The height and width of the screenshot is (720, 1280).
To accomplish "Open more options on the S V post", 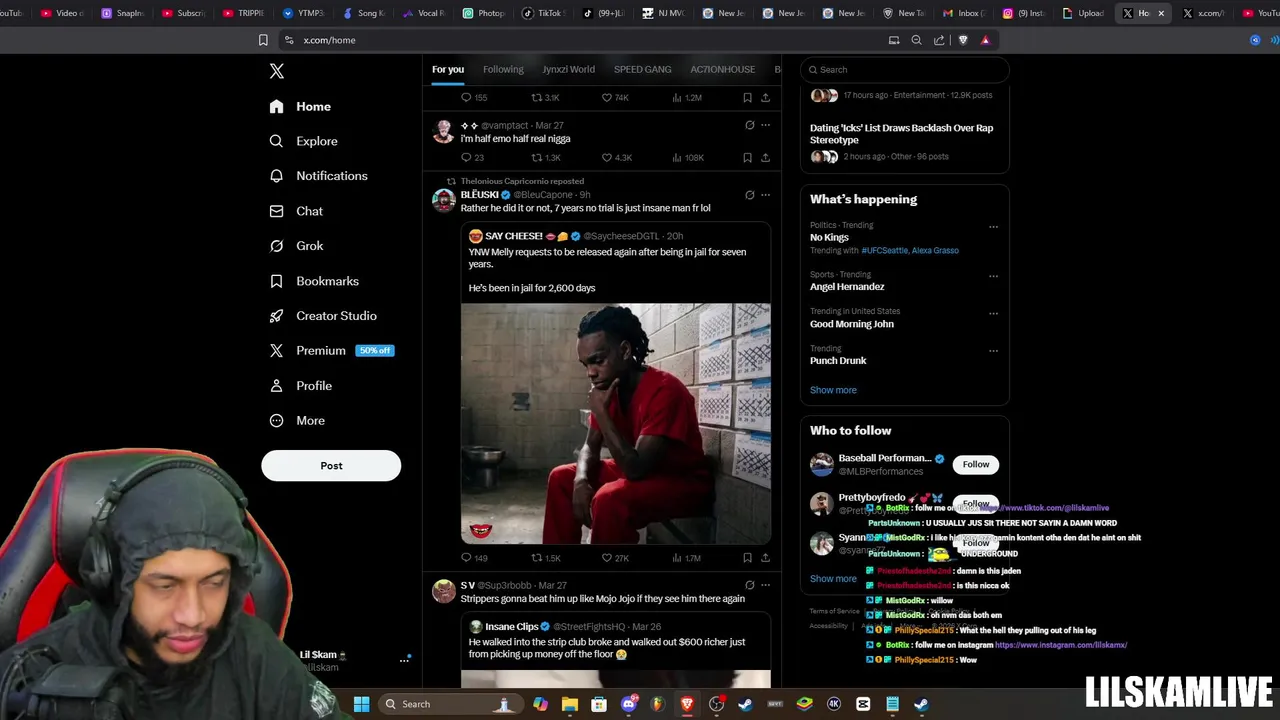I will pyautogui.click(x=765, y=585).
